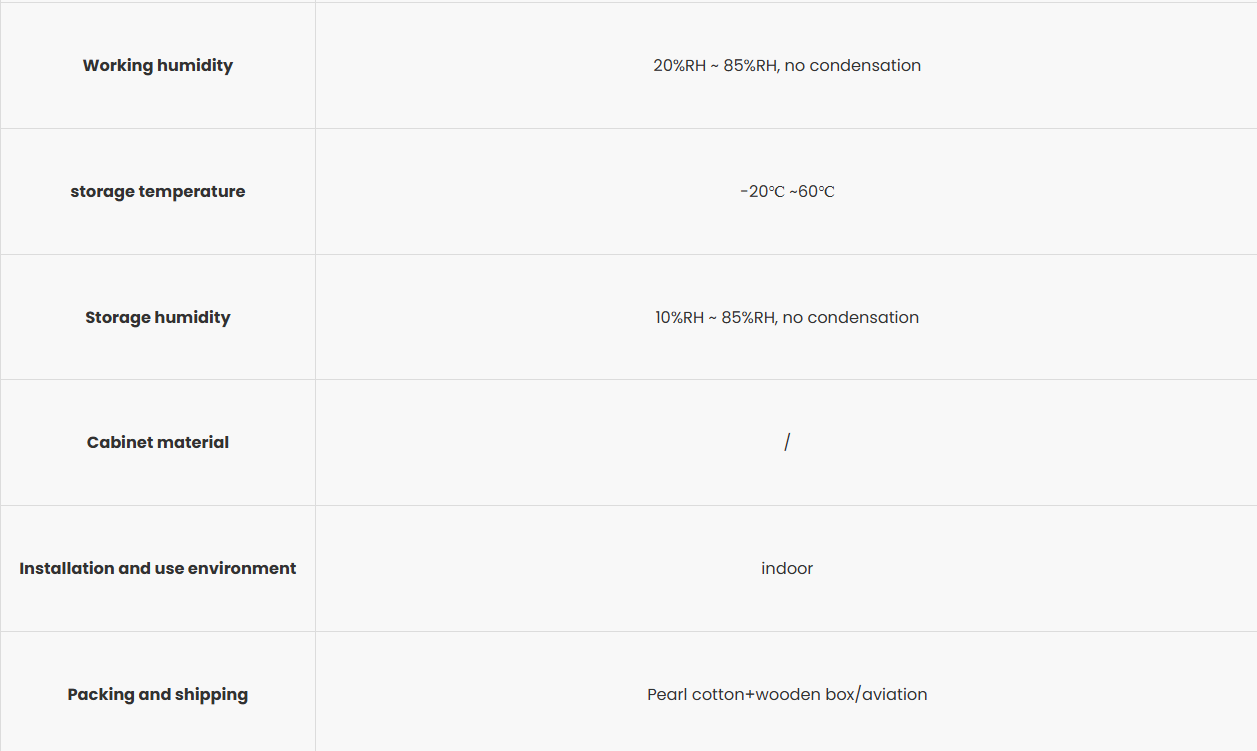Click the 10%RH text in Storage humidity row
This screenshot has height=751, width=1257.
coord(680,318)
